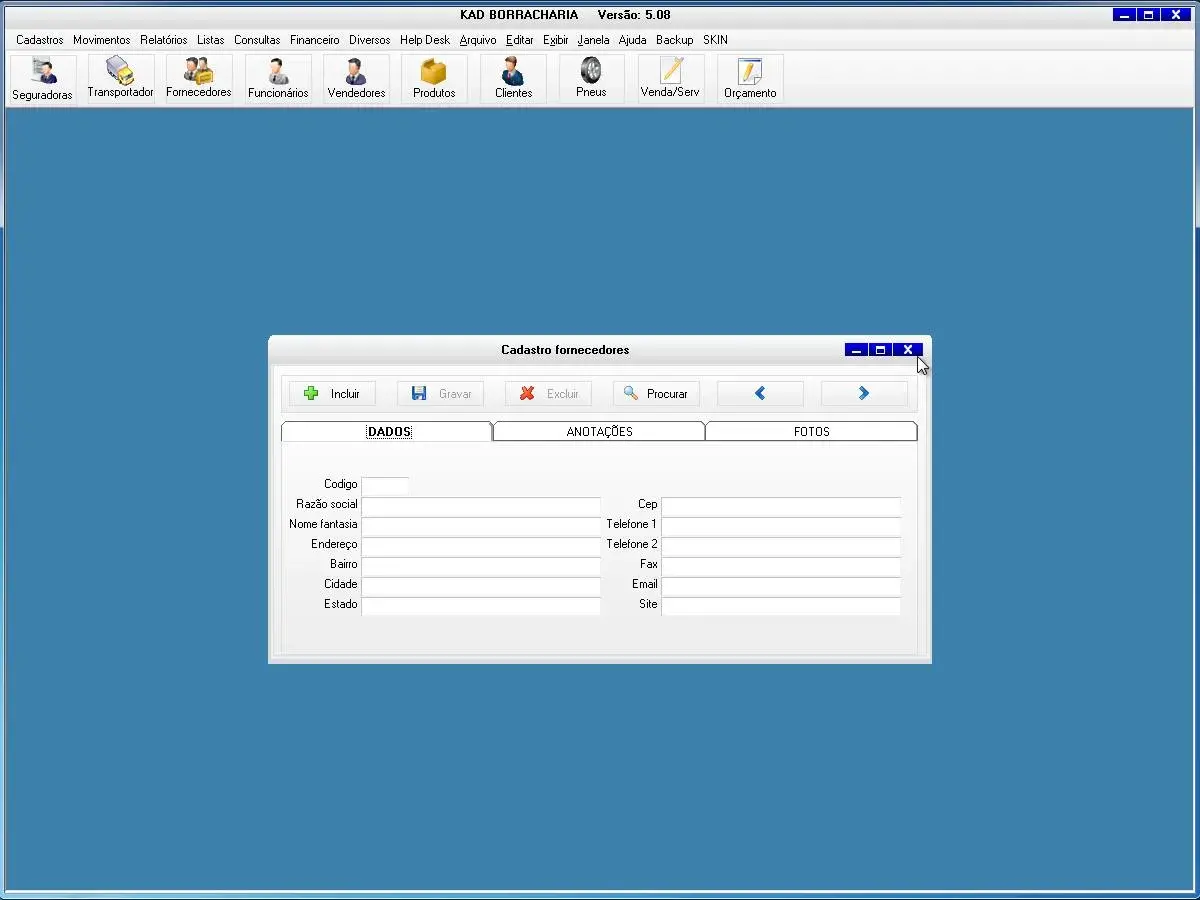Switch to the ANOTAÇÕES tab
Viewport: 1200px width, 900px height.
pyautogui.click(x=599, y=432)
